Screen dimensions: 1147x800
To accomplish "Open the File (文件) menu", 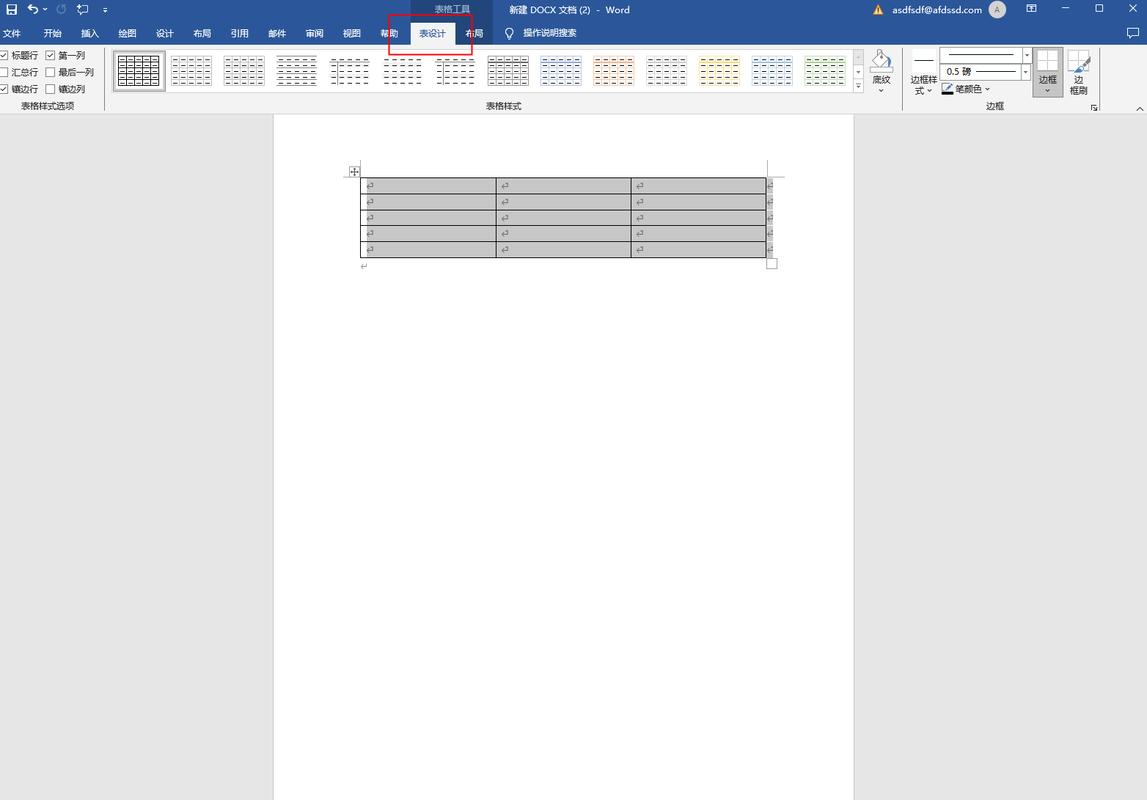I will [x=12, y=33].
